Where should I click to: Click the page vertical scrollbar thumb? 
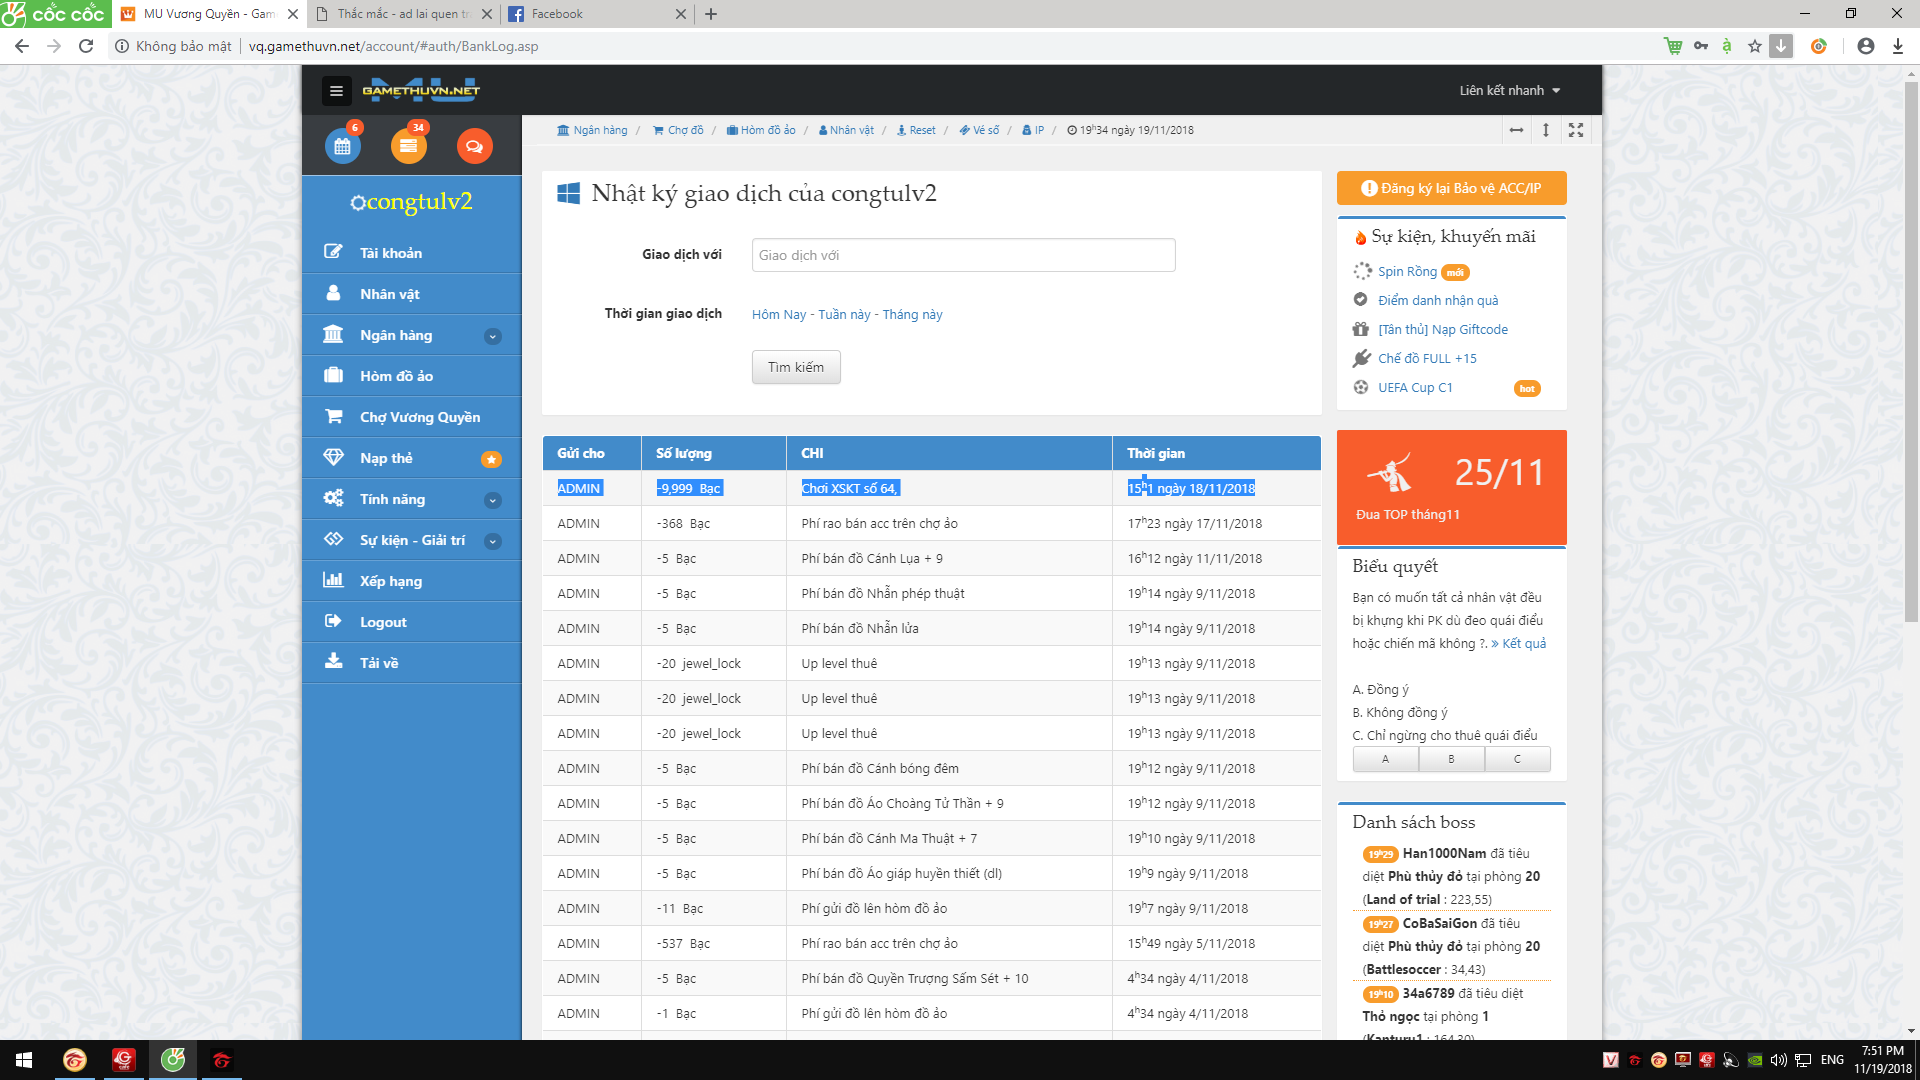click(x=1911, y=350)
